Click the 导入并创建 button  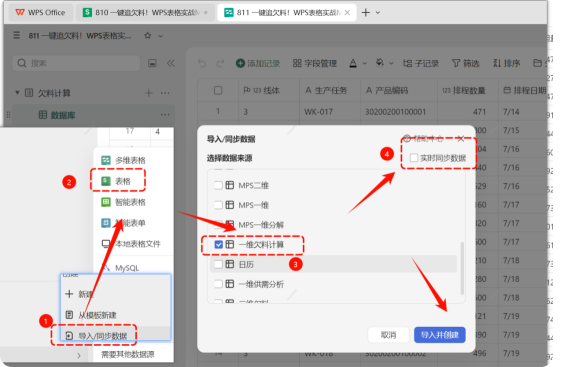click(439, 335)
